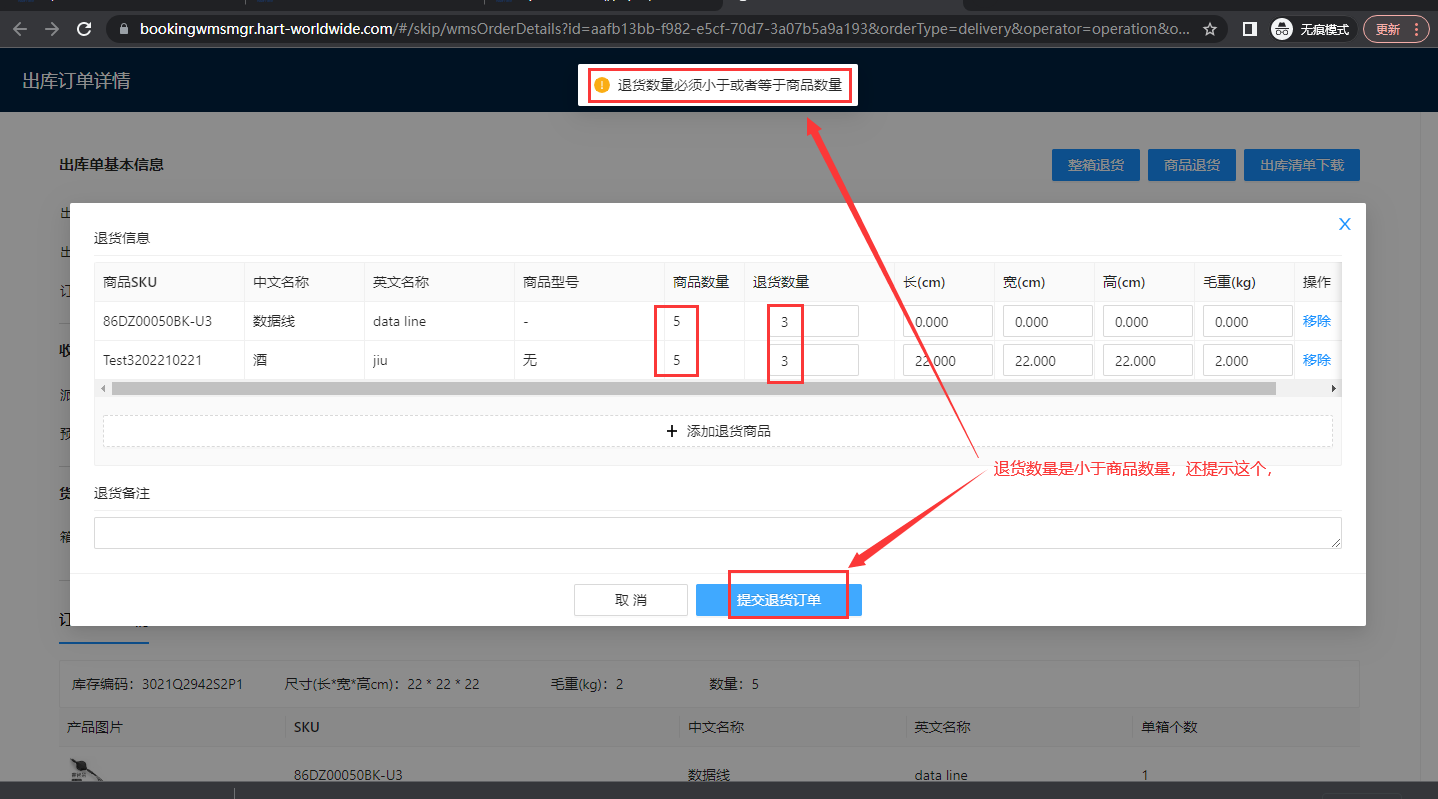This screenshot has height=799, width=1438.
Task: Click the incognito mode icon
Action: [1282, 29]
